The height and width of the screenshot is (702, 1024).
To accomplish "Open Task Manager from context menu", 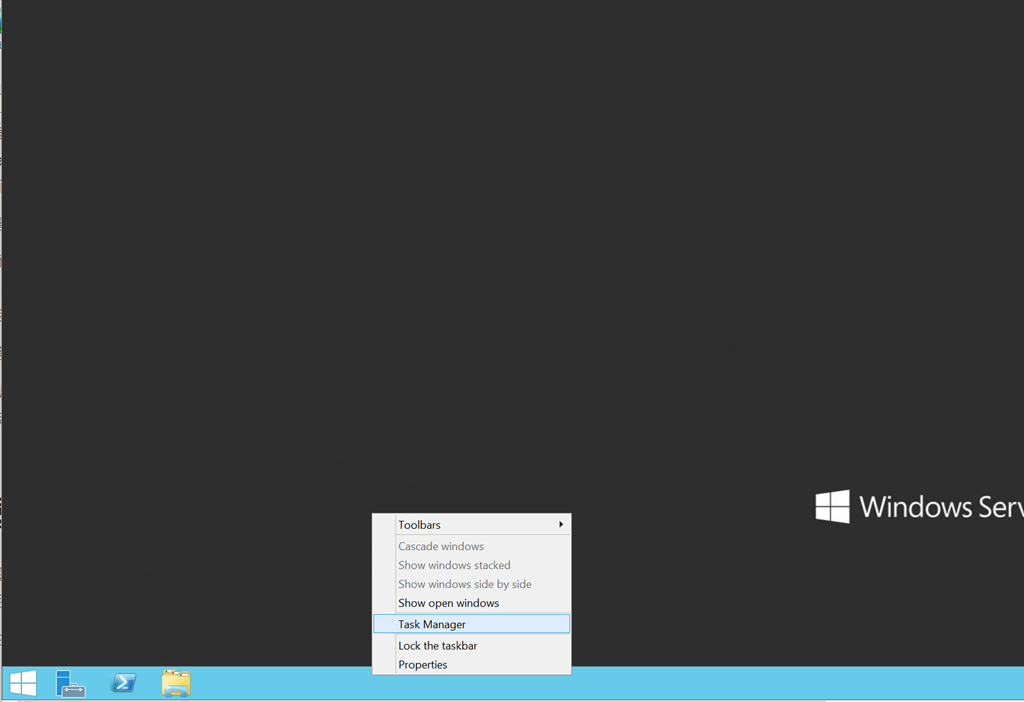I will (x=472, y=624).
